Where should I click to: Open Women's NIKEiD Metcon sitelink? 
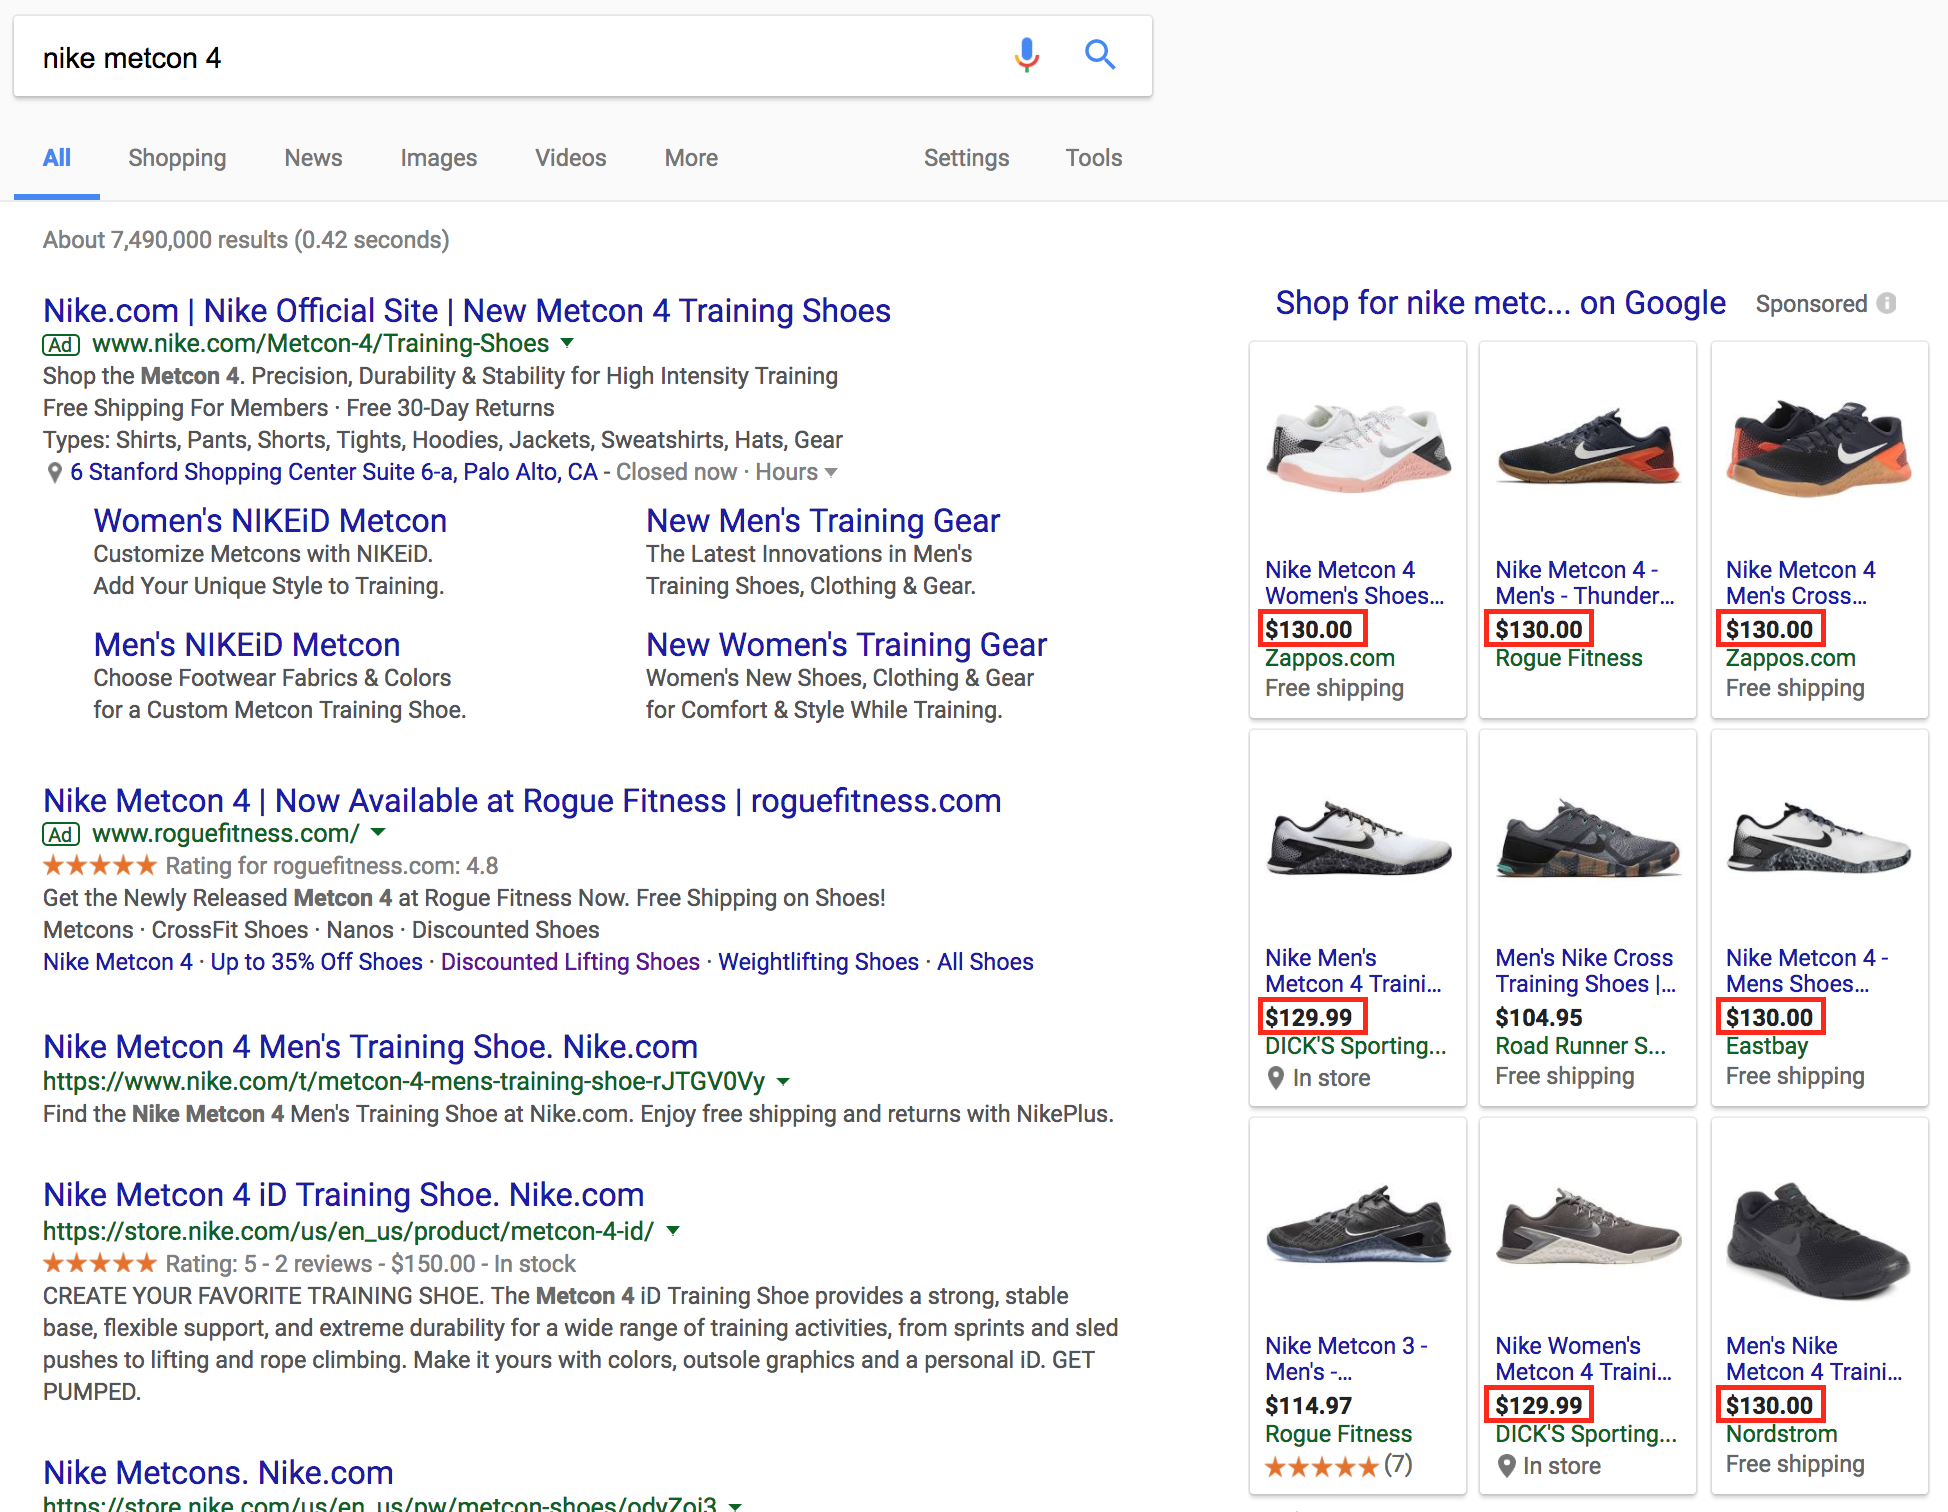[x=270, y=521]
